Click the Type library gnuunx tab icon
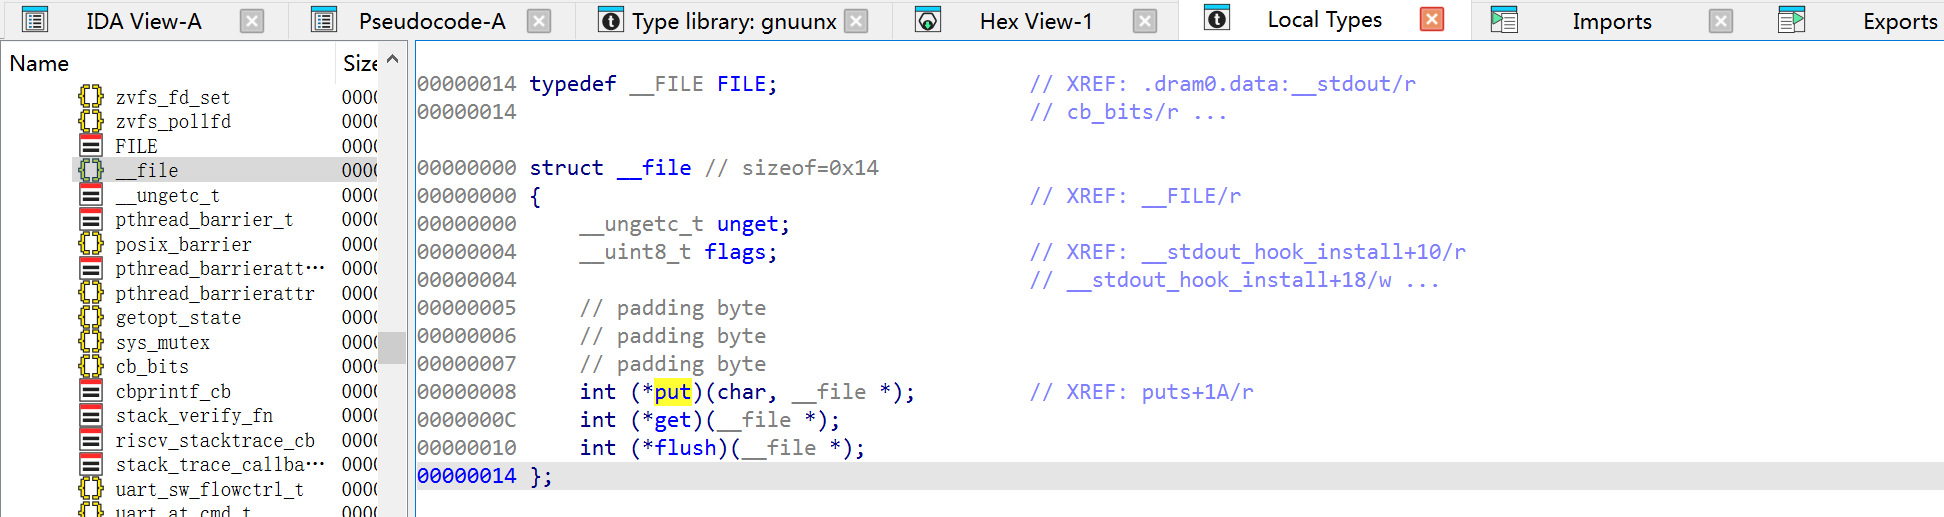This screenshot has height=517, width=1944. tap(610, 20)
